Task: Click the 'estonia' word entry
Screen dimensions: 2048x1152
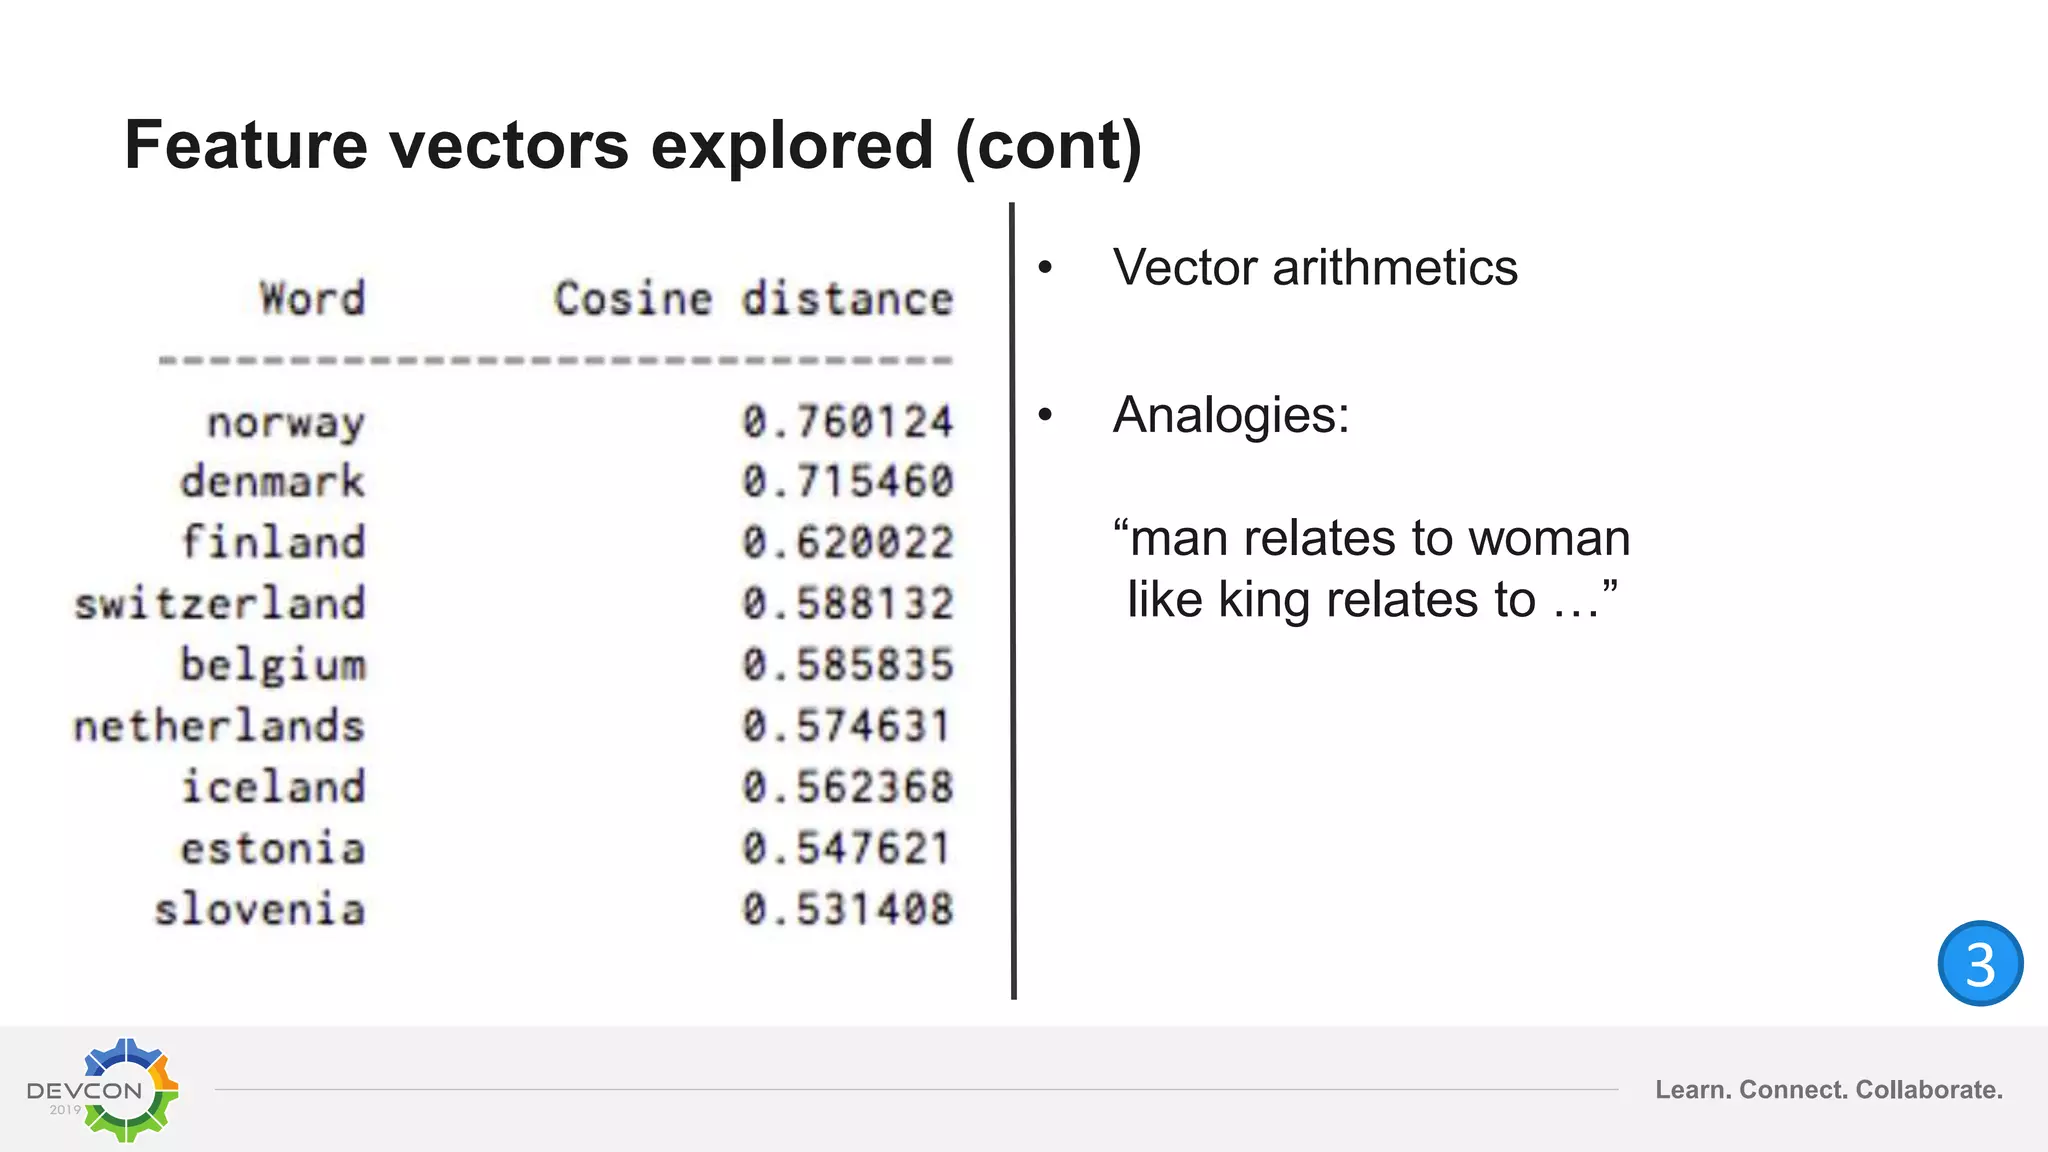Action: pyautogui.click(x=273, y=849)
